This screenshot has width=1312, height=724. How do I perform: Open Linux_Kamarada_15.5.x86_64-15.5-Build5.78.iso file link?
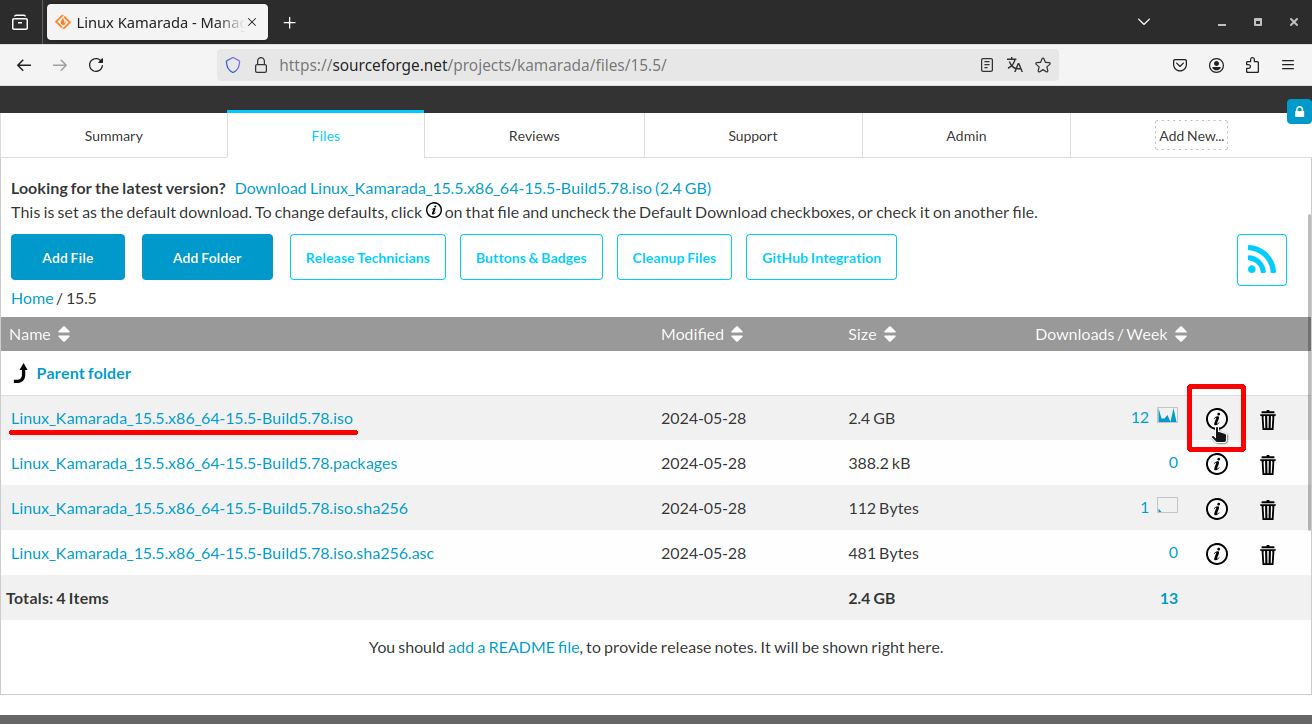pyautogui.click(x=182, y=418)
